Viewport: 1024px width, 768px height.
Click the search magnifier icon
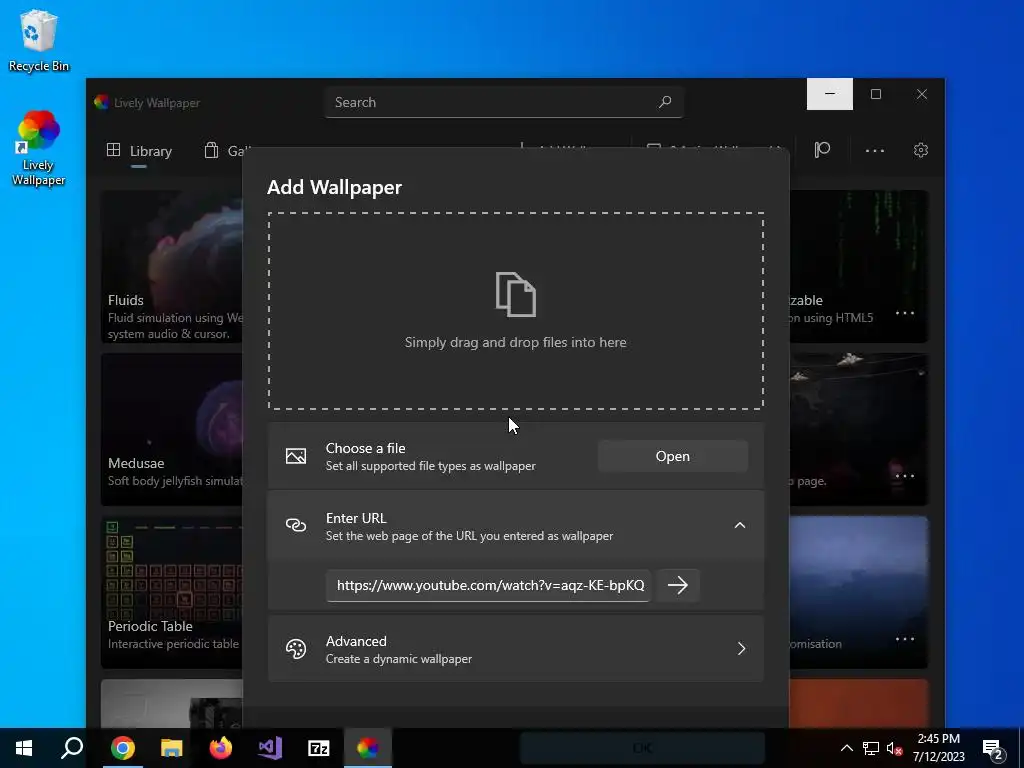665,102
